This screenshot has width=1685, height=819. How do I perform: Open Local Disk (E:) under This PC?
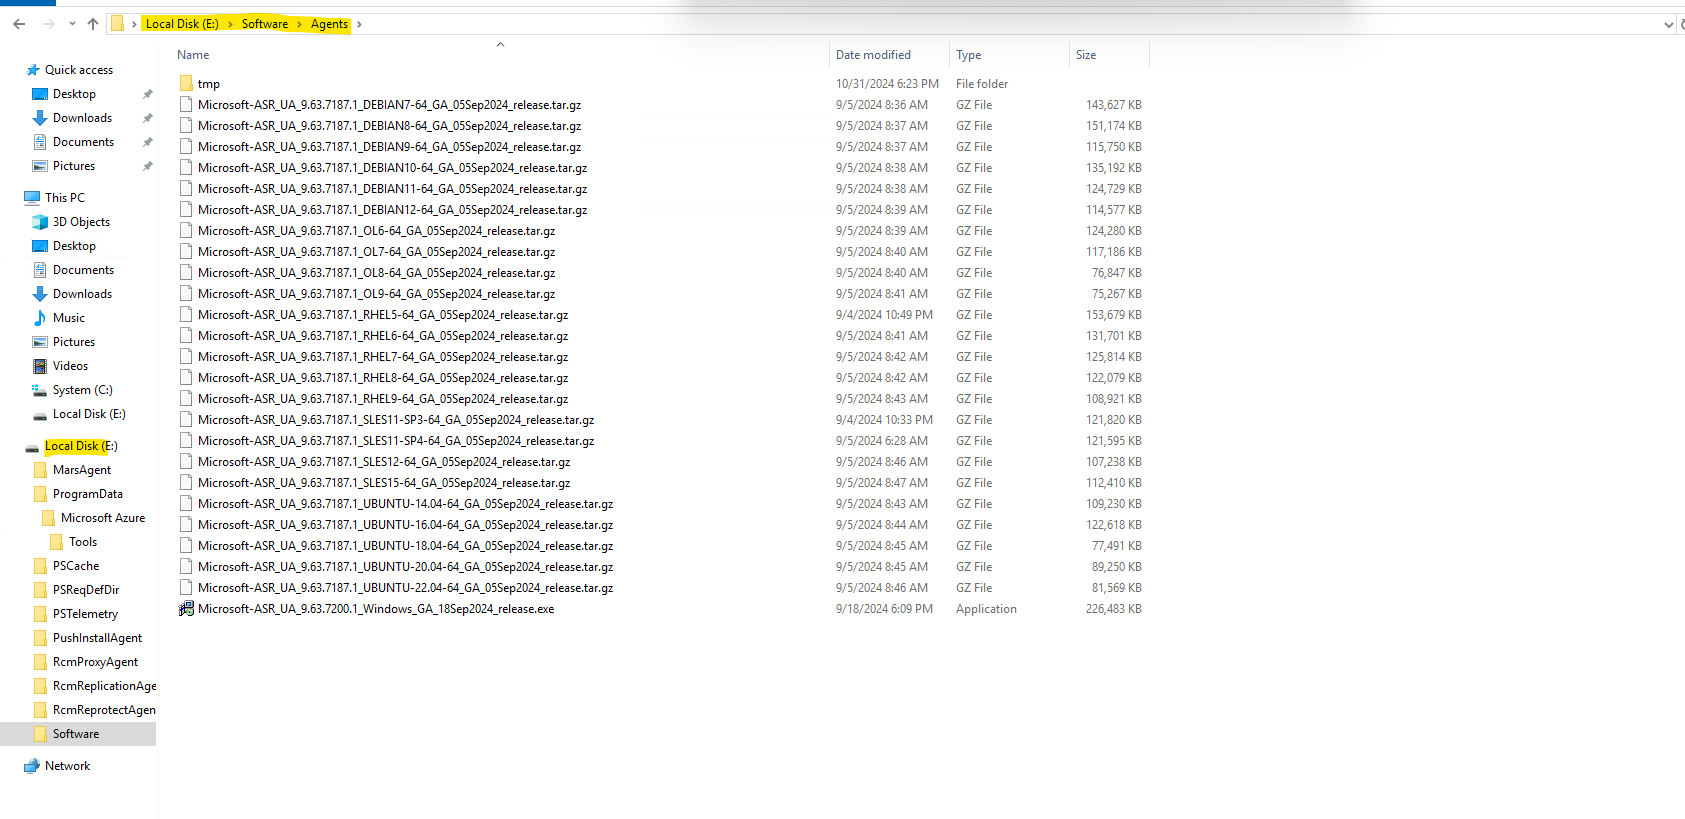(x=89, y=414)
